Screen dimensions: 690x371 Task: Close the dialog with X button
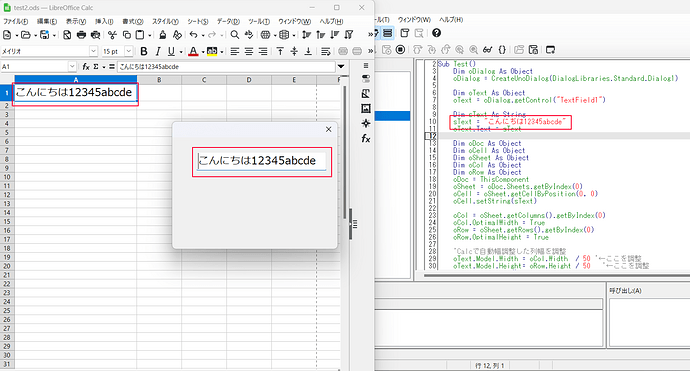(x=328, y=129)
